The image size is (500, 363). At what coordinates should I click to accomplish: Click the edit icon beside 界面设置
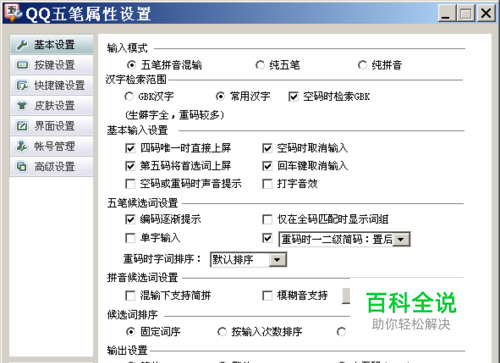pos(22,126)
